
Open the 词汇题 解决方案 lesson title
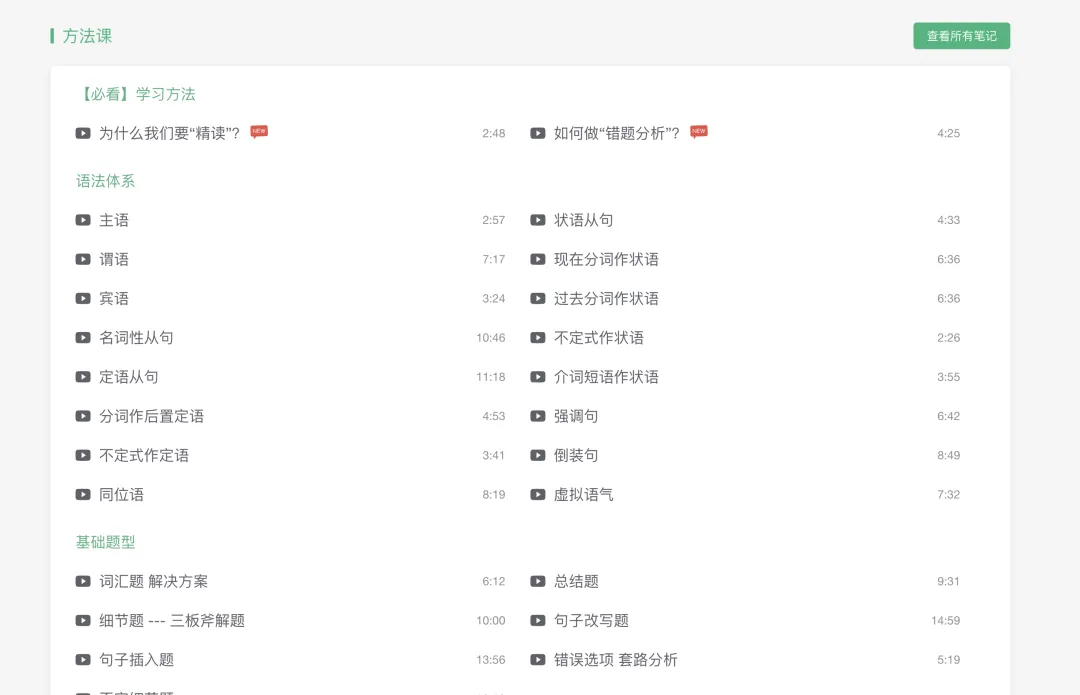[154, 581]
